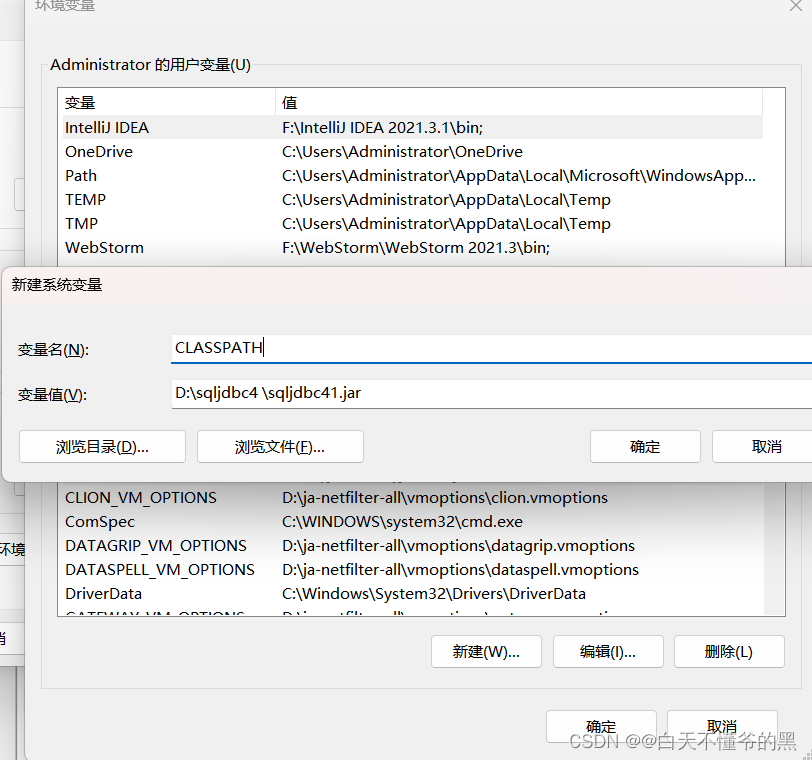The width and height of the screenshot is (812, 760).
Task: Click the 浏览文件(F)... button
Action: tap(280, 447)
